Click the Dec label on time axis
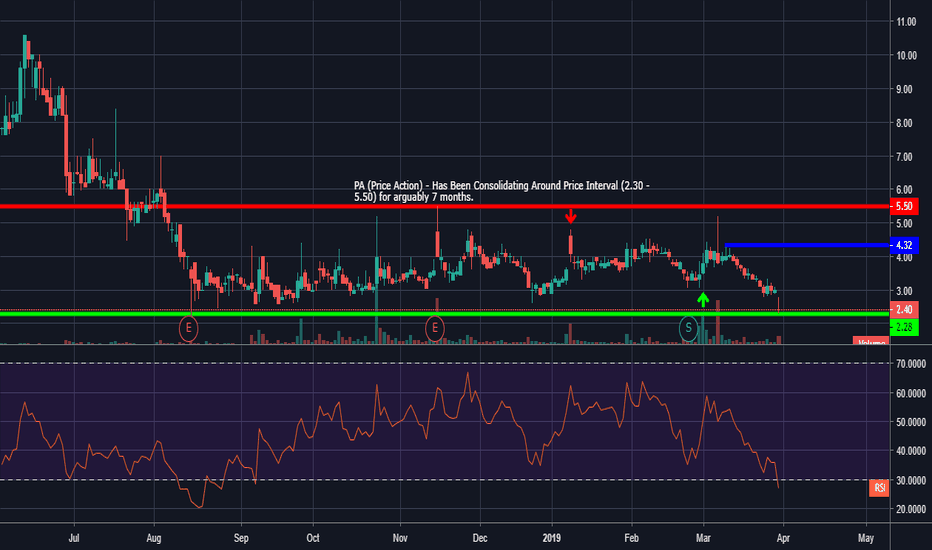 pos(480,538)
